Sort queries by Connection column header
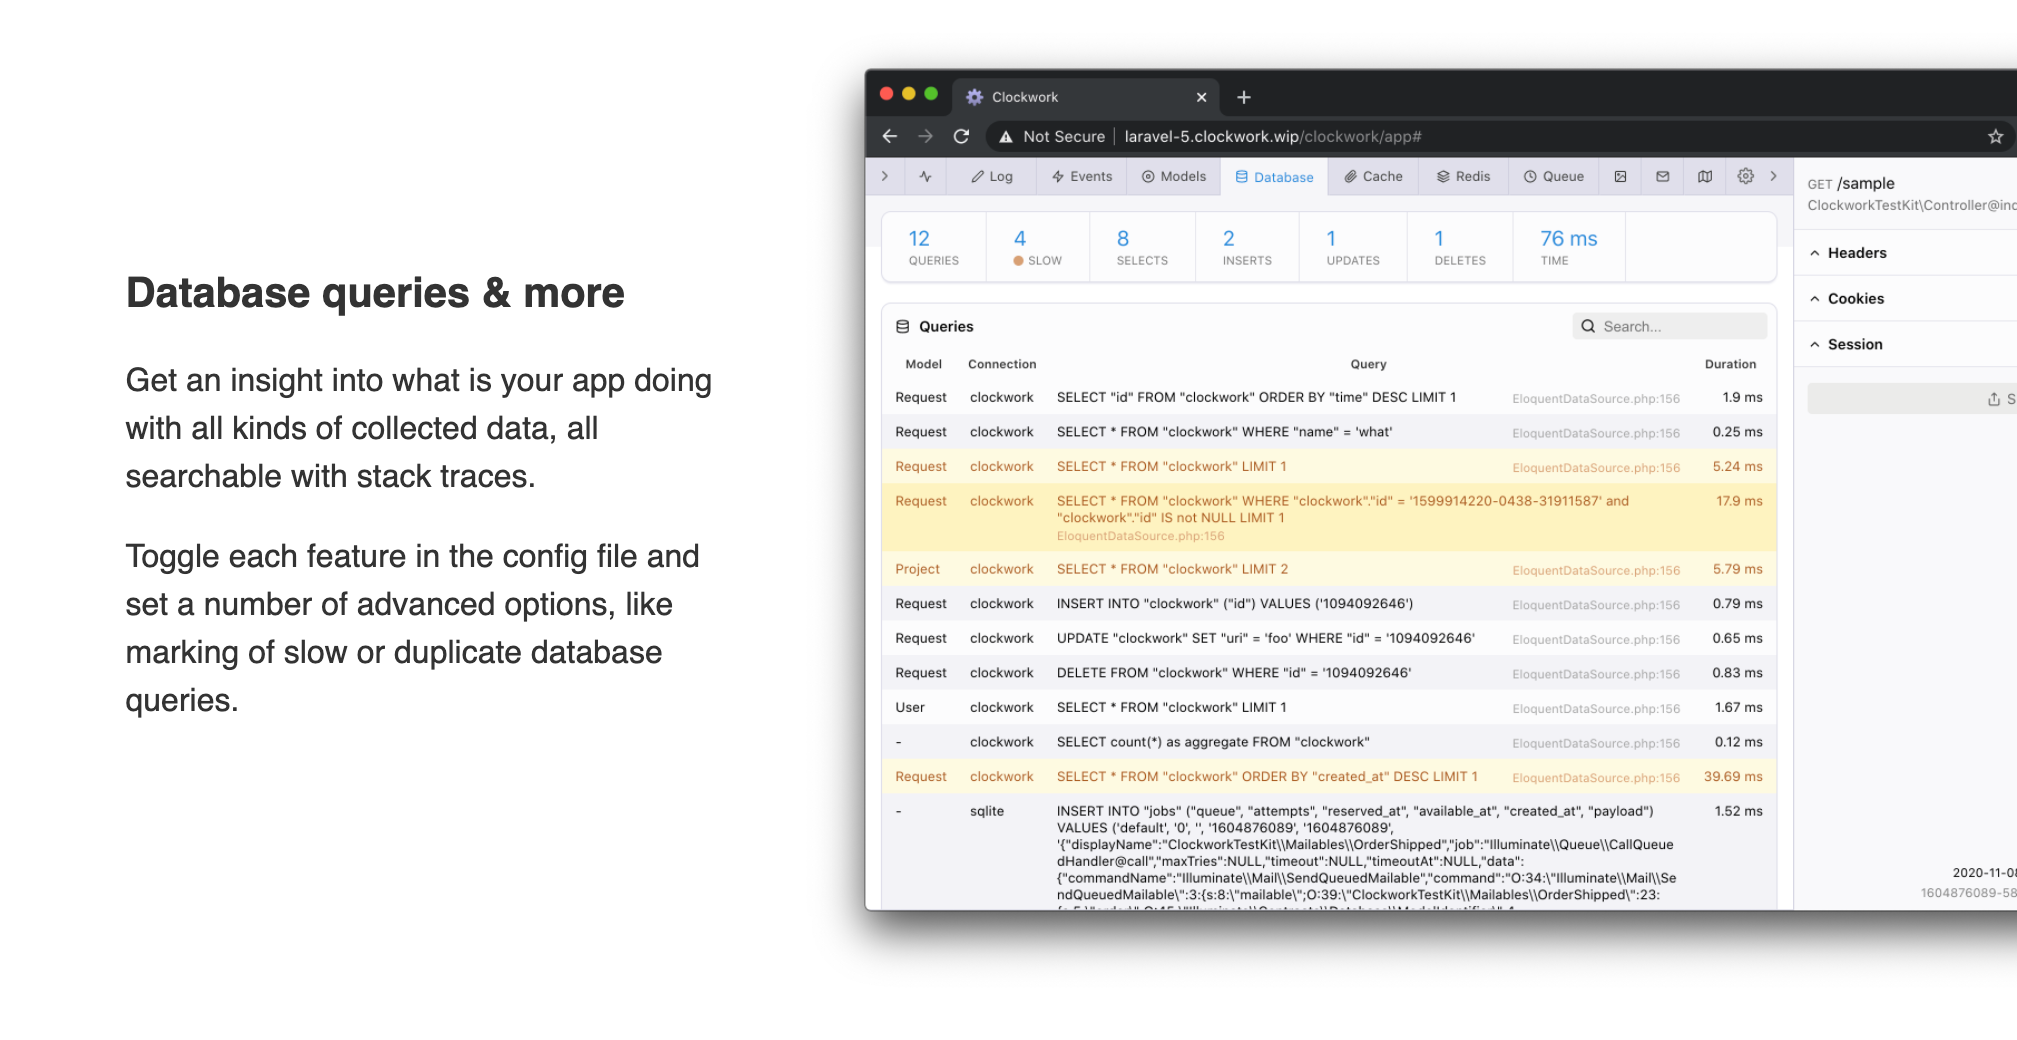The height and width of the screenshot is (1040, 2017). click(1002, 364)
